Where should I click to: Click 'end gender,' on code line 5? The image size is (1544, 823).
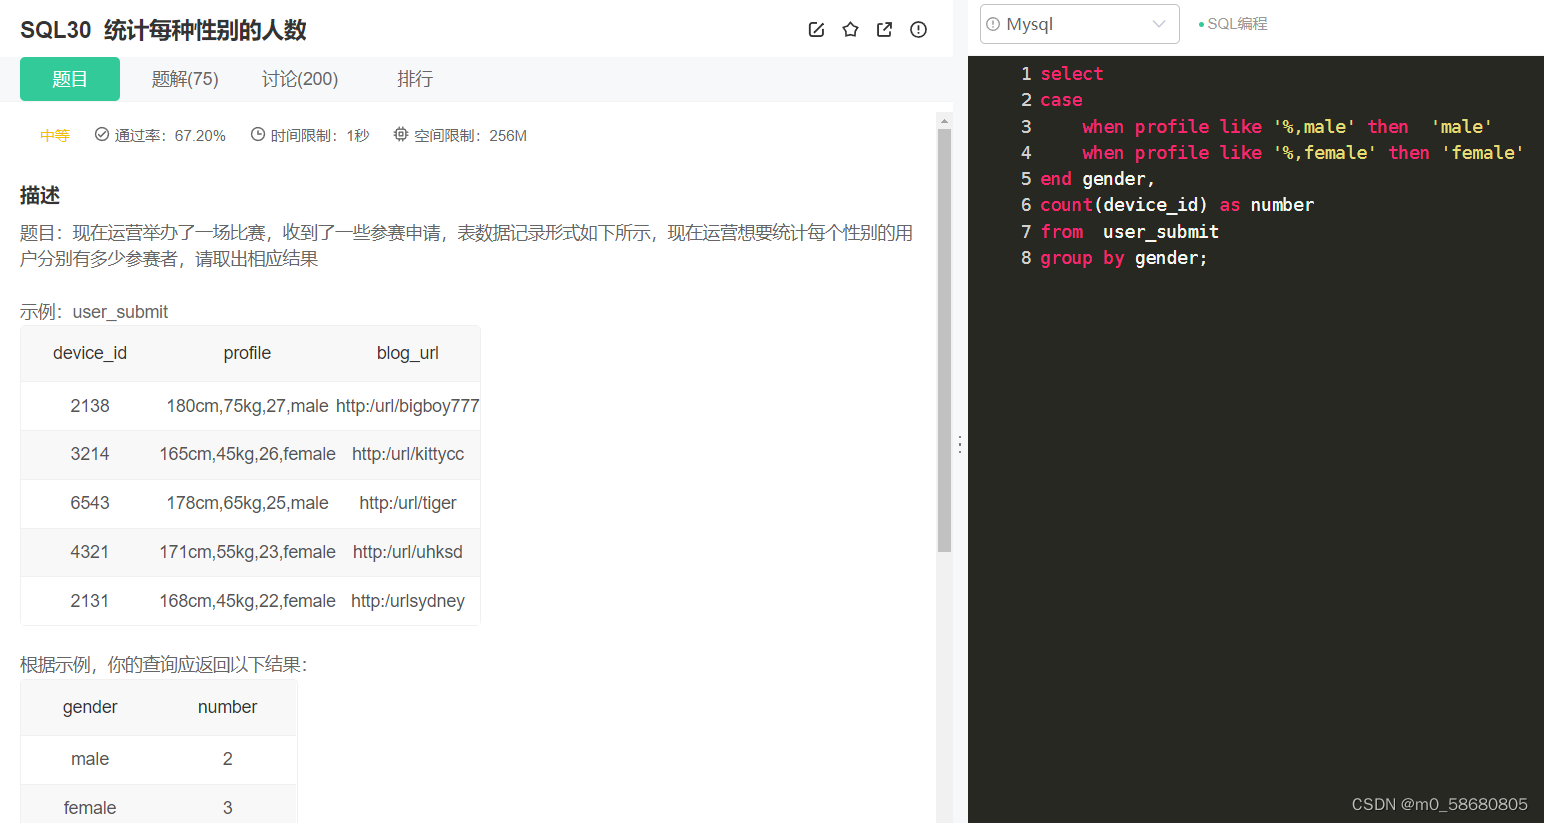(1098, 179)
